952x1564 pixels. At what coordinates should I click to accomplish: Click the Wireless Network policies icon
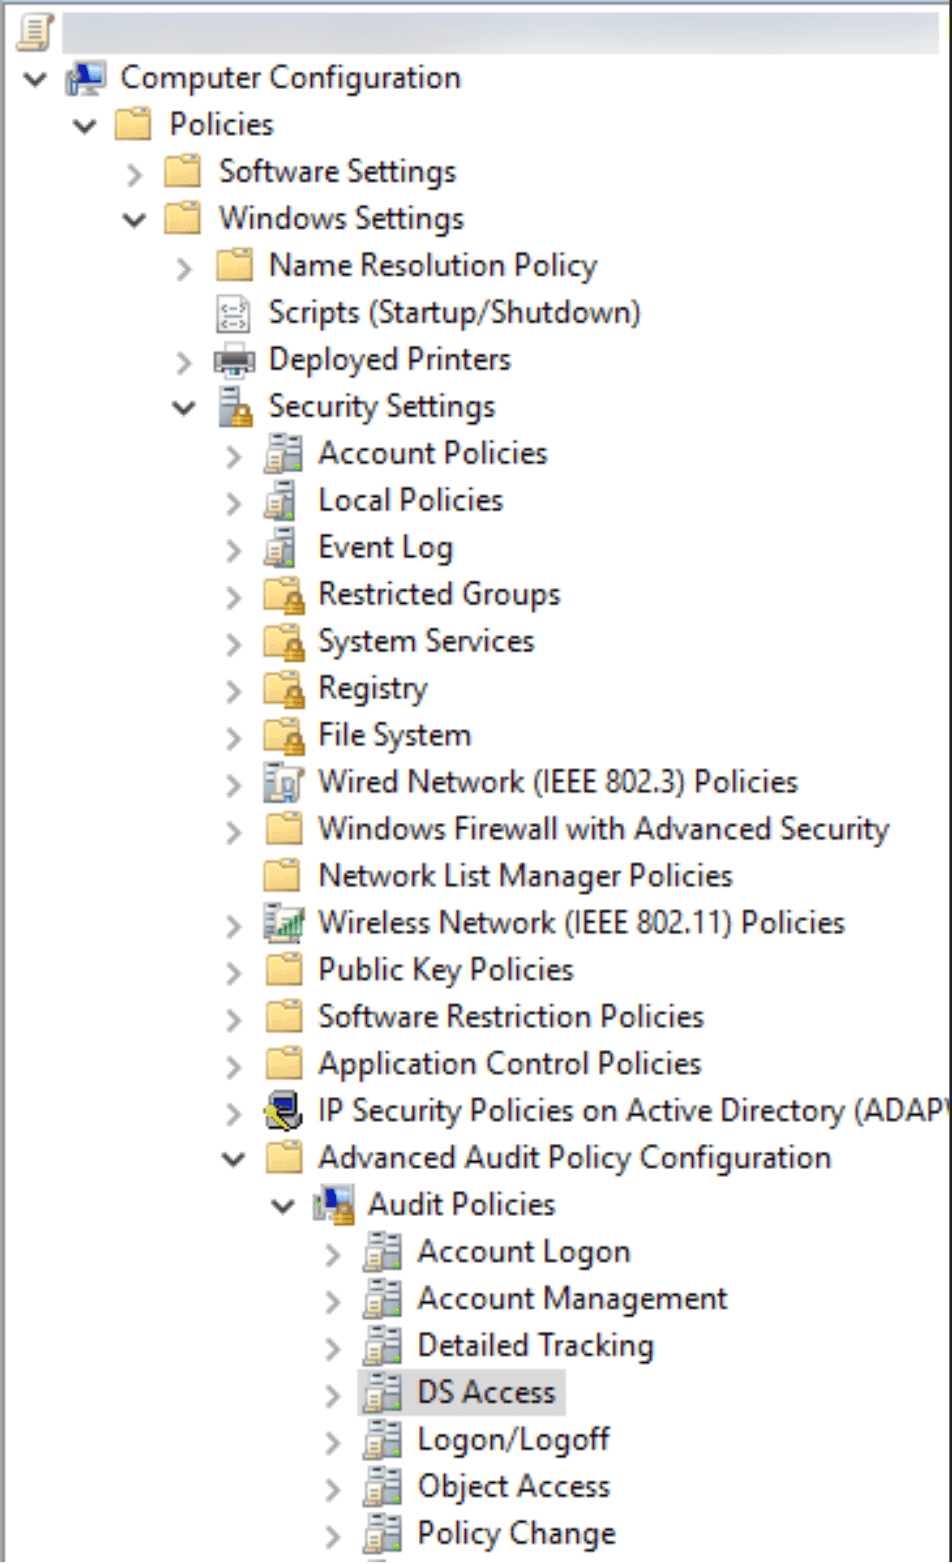tap(283, 923)
